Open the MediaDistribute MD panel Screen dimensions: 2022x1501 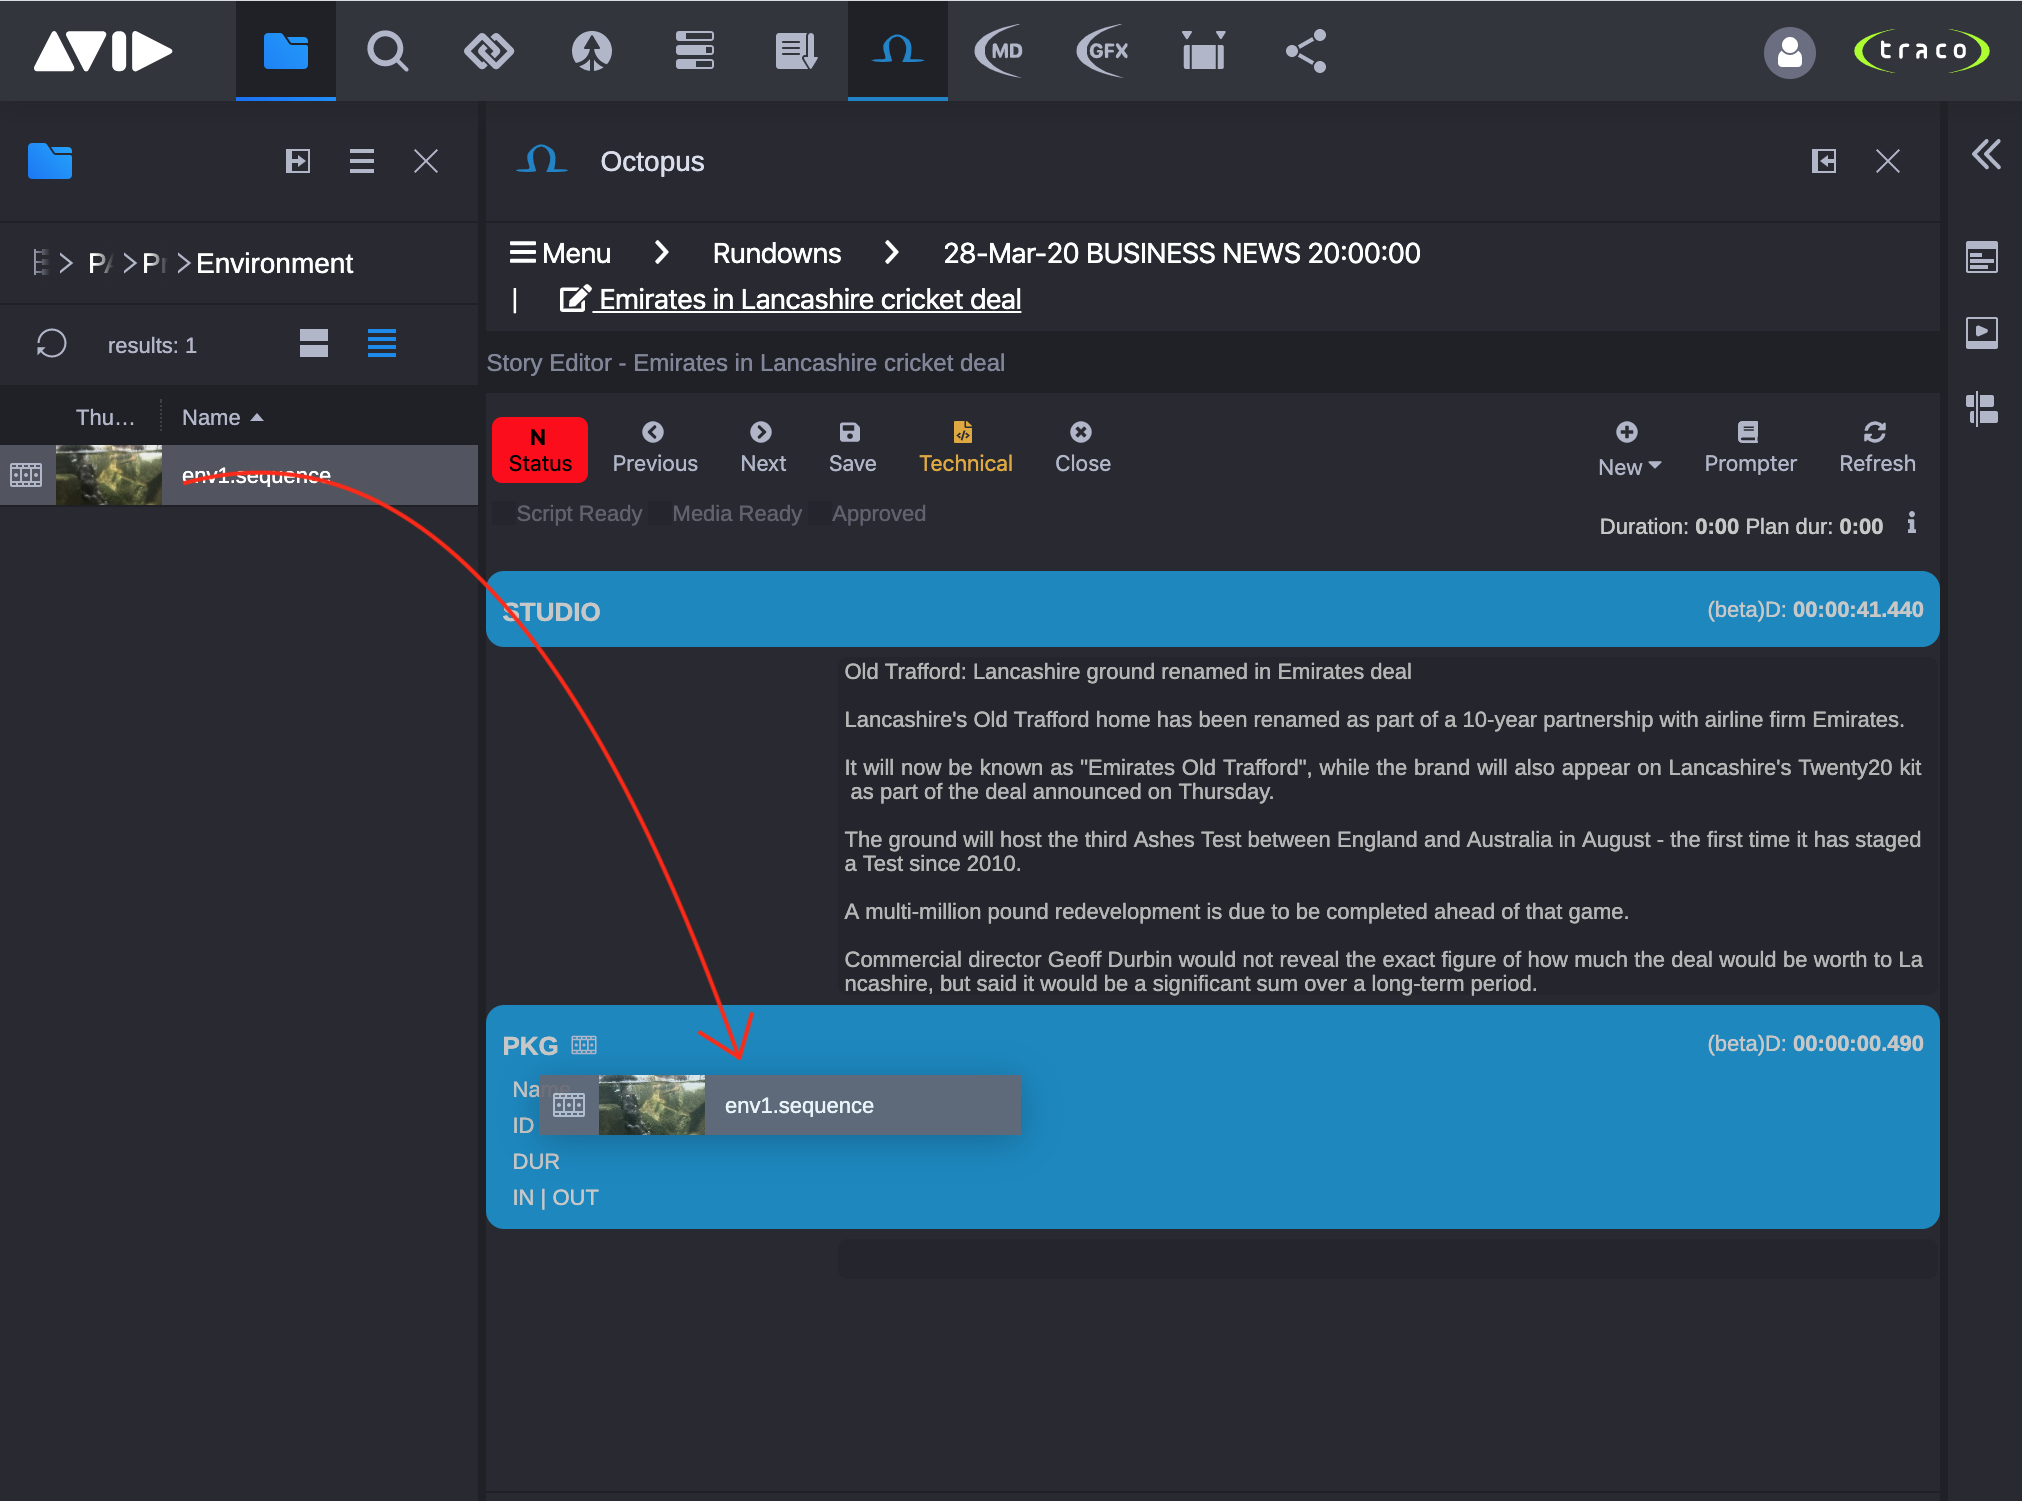(999, 51)
